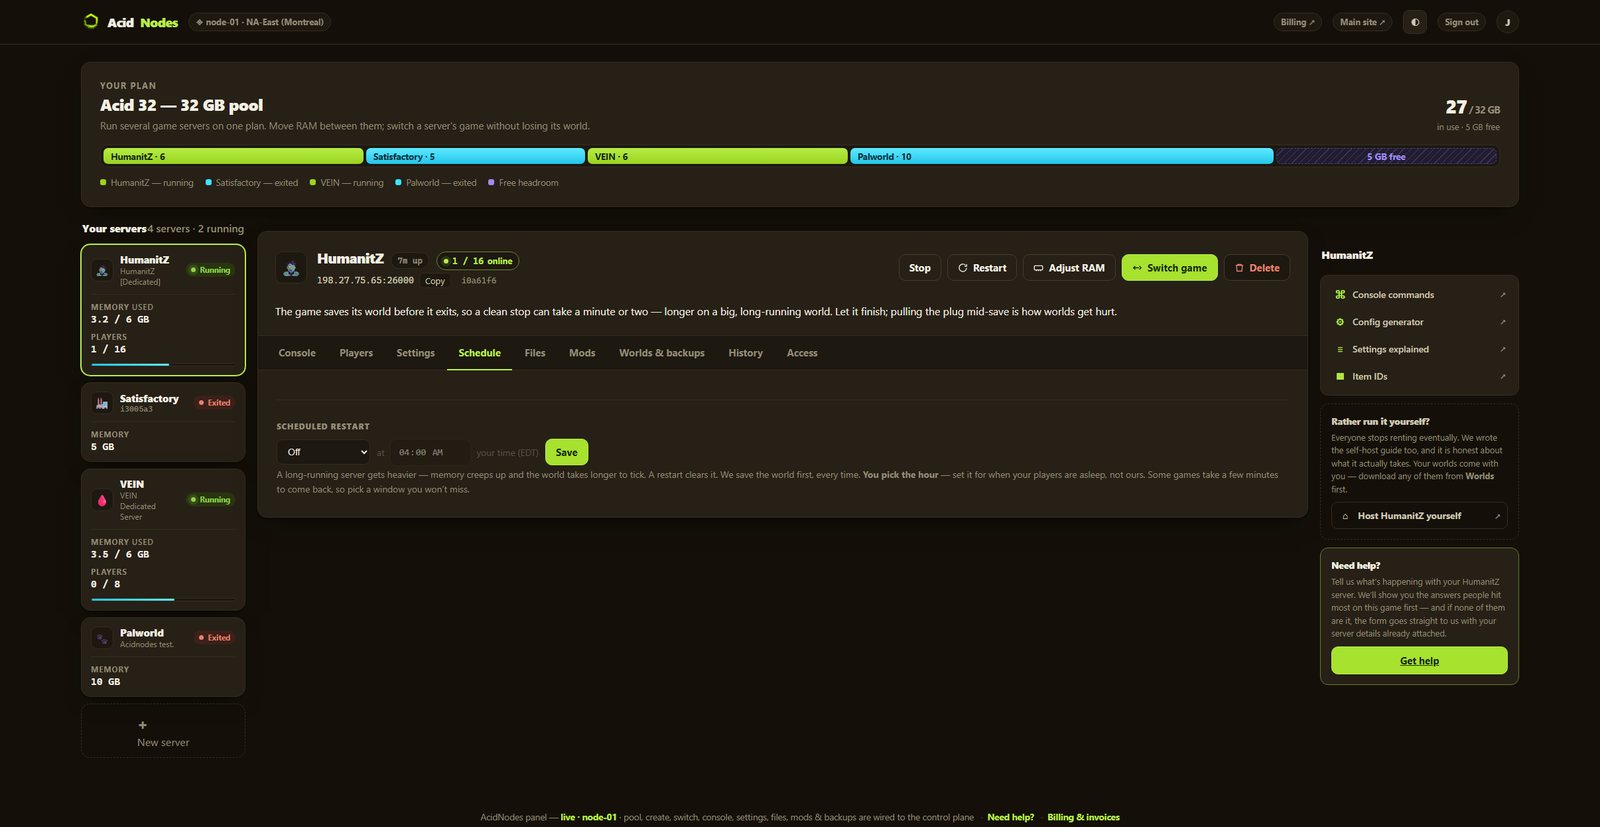Screen dimensions: 1600x827
Task: Click the HumanitZ game icon in server list
Action: click(x=102, y=270)
